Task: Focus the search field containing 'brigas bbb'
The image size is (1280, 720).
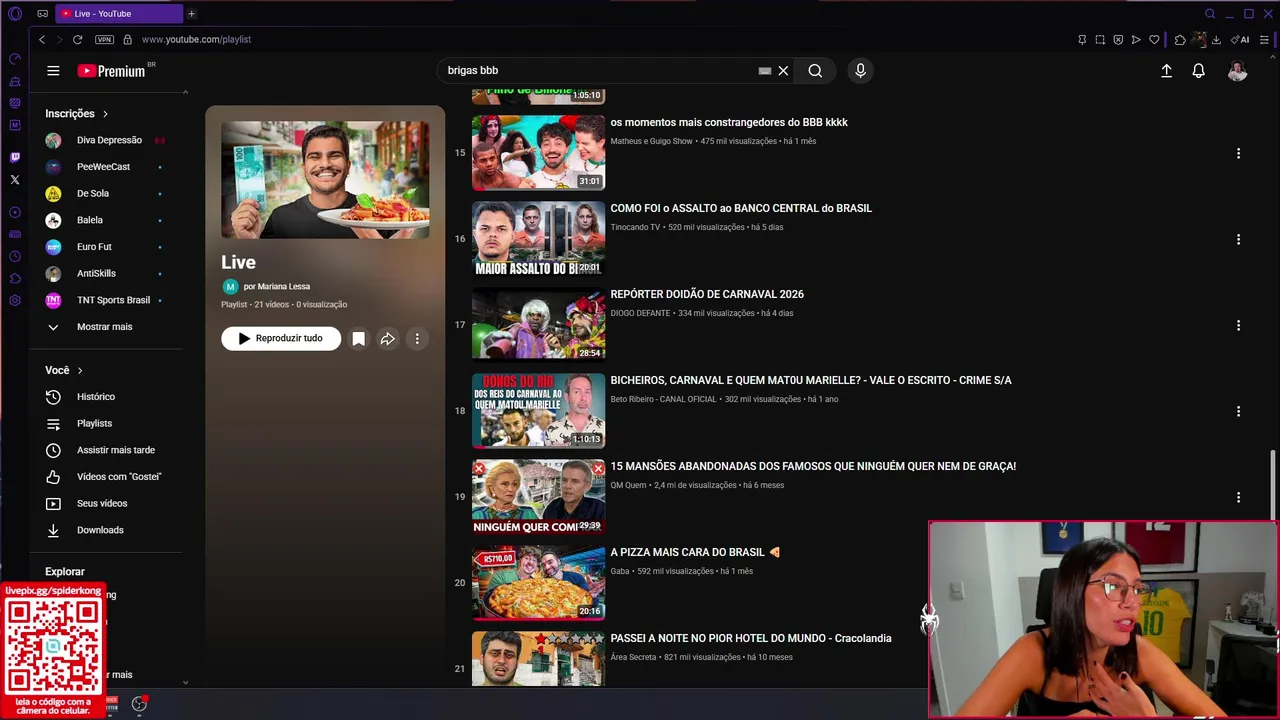Action: 598,71
